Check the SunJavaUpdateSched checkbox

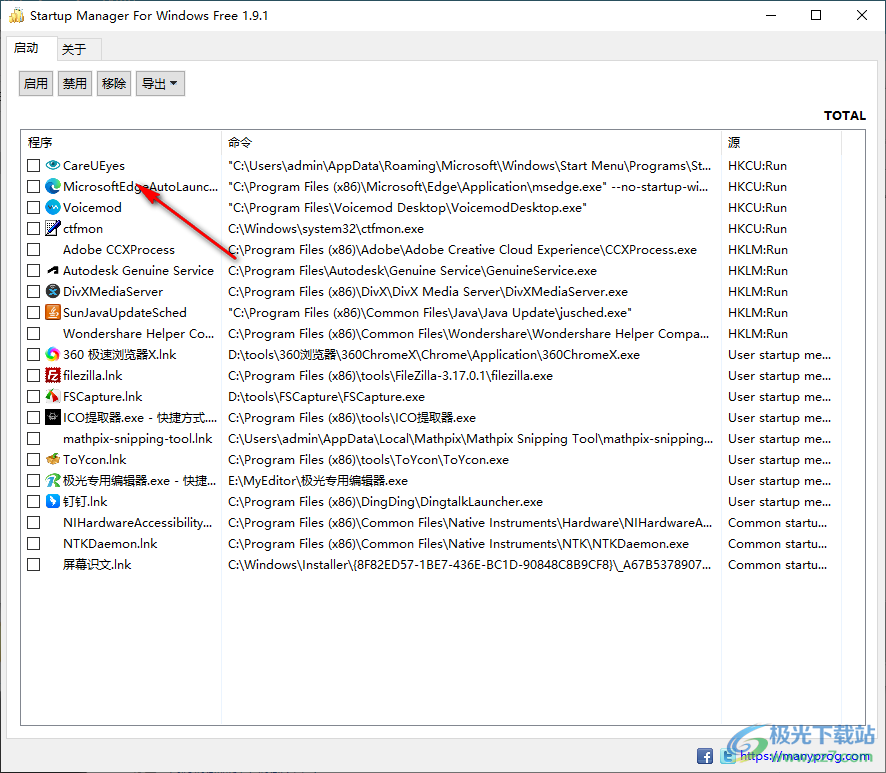coord(33,312)
